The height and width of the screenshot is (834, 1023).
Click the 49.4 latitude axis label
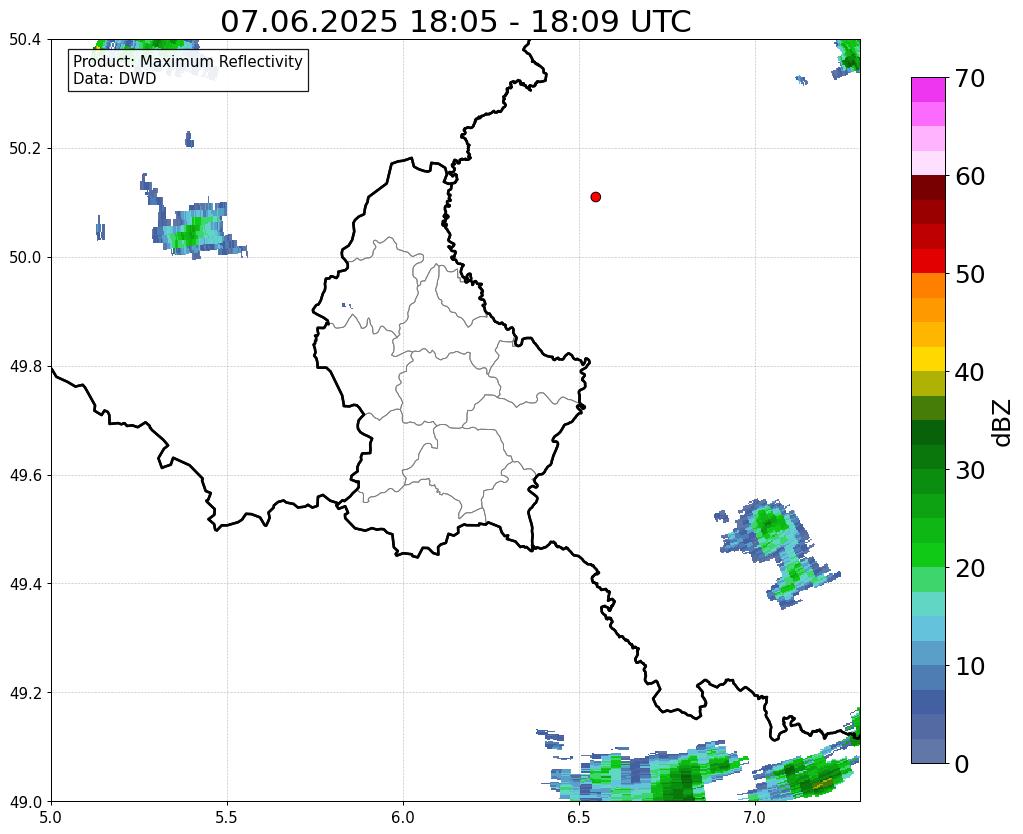coord(25,584)
